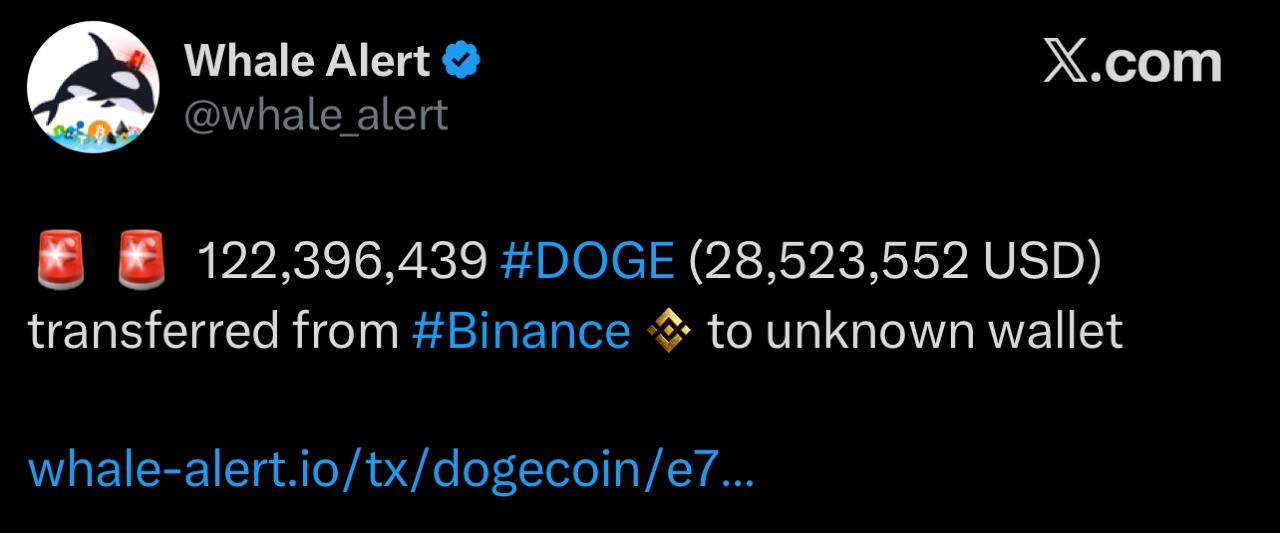Click the "to unknown wallet" text
1280x533 pixels.
point(915,331)
